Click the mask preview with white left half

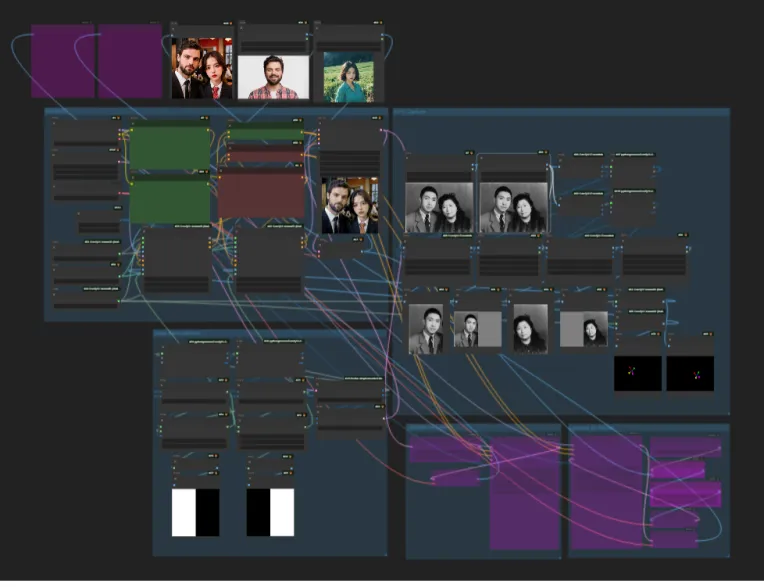point(195,512)
